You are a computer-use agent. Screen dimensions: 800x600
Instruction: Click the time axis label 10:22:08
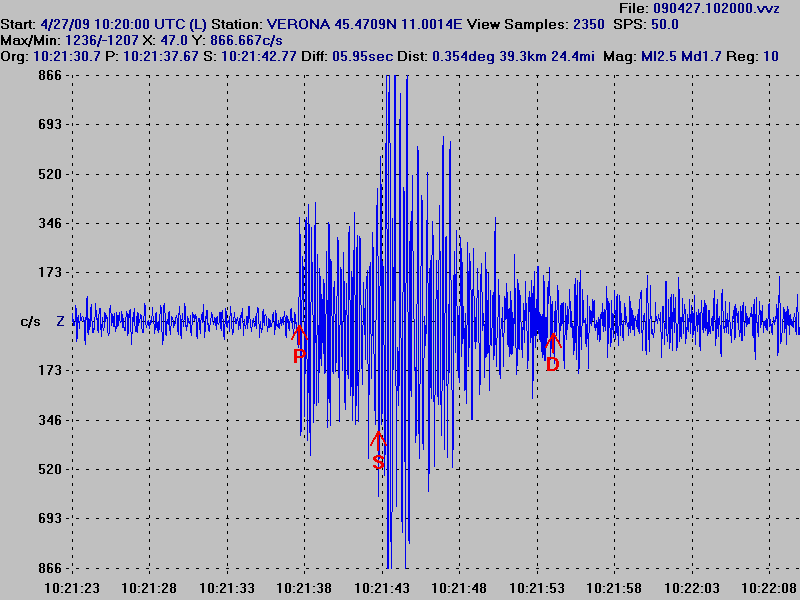click(x=769, y=588)
